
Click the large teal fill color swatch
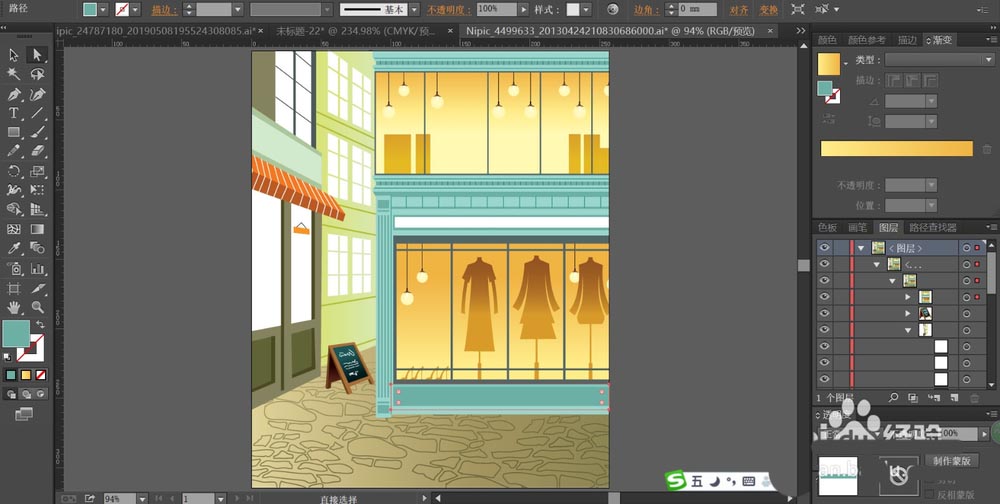point(15,332)
